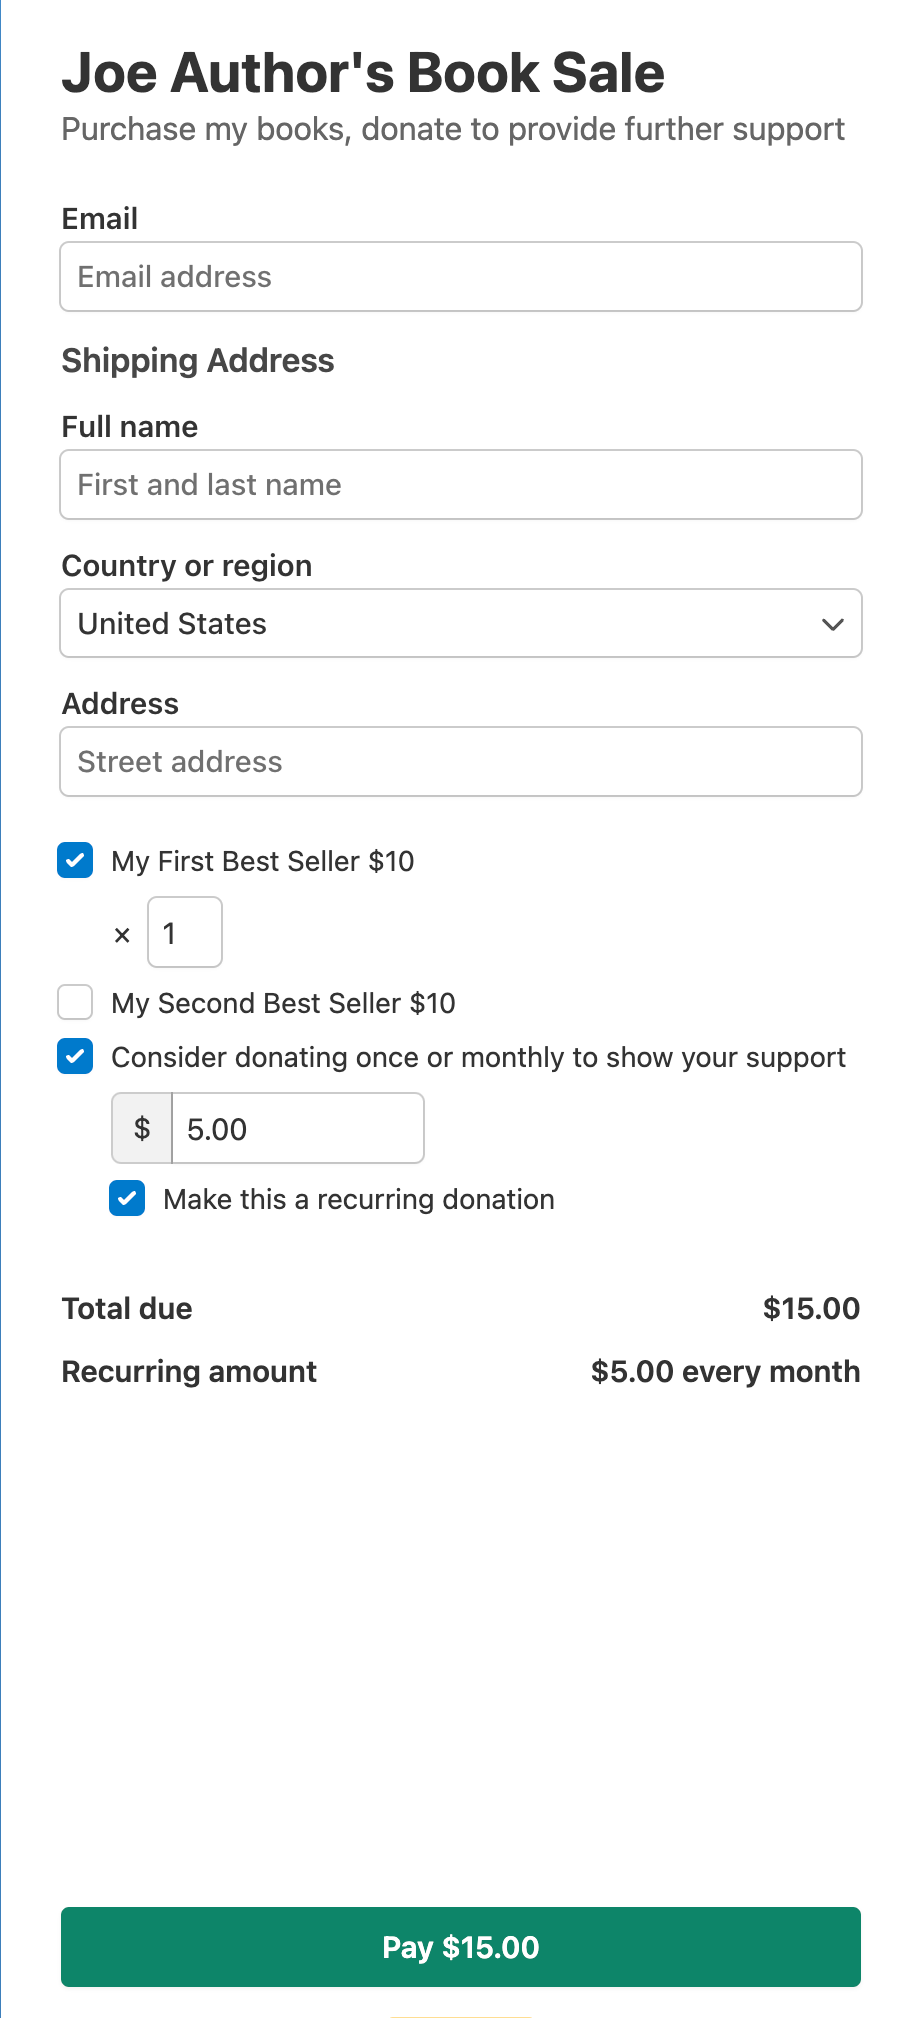Click the "Consider donating once or monthly" label
This screenshot has width=921, height=2018.
478,1057
